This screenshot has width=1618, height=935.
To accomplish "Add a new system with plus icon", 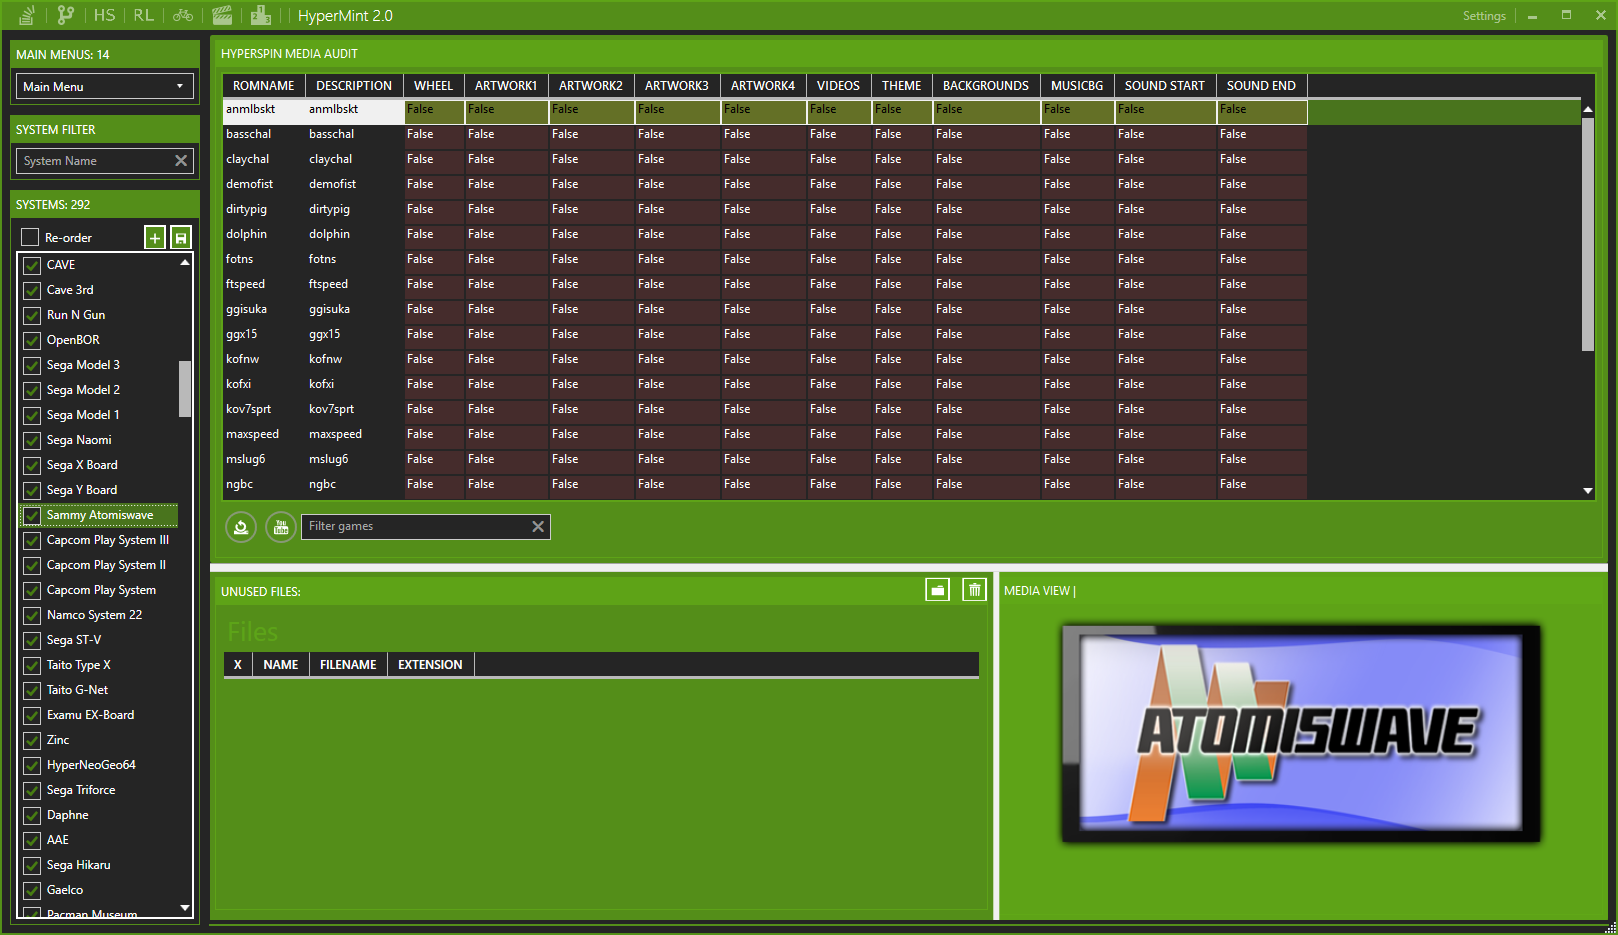I will coord(155,237).
